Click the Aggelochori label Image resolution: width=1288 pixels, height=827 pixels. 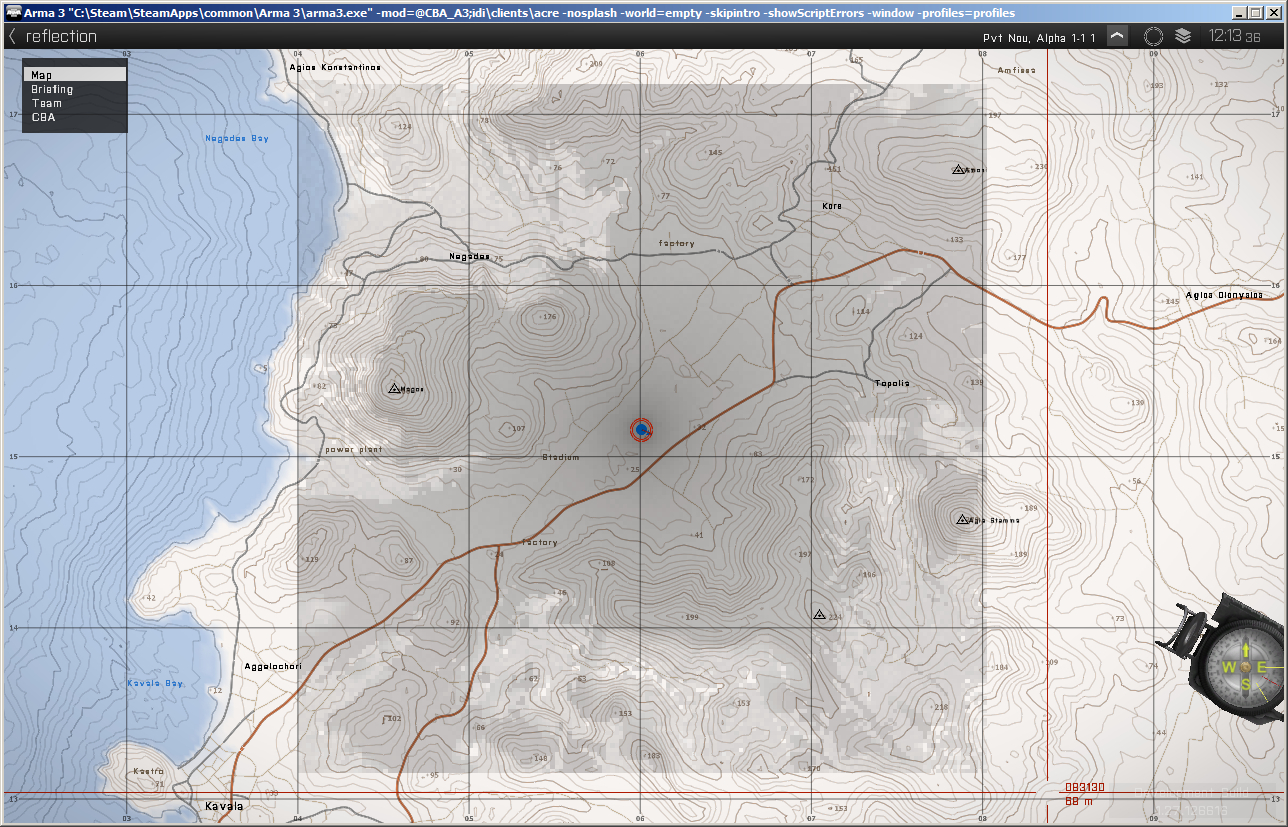273,666
